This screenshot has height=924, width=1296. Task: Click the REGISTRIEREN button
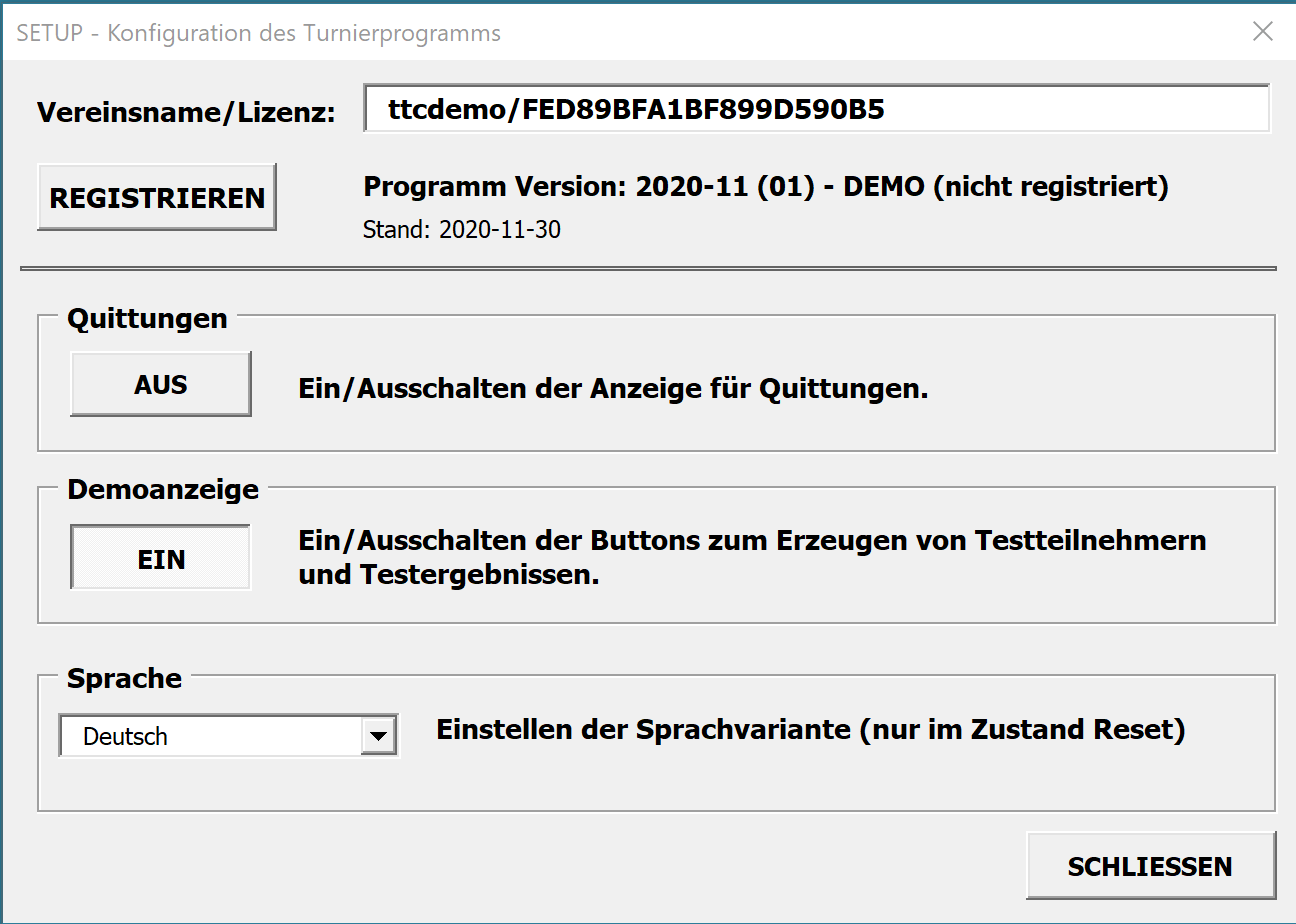[x=157, y=198]
